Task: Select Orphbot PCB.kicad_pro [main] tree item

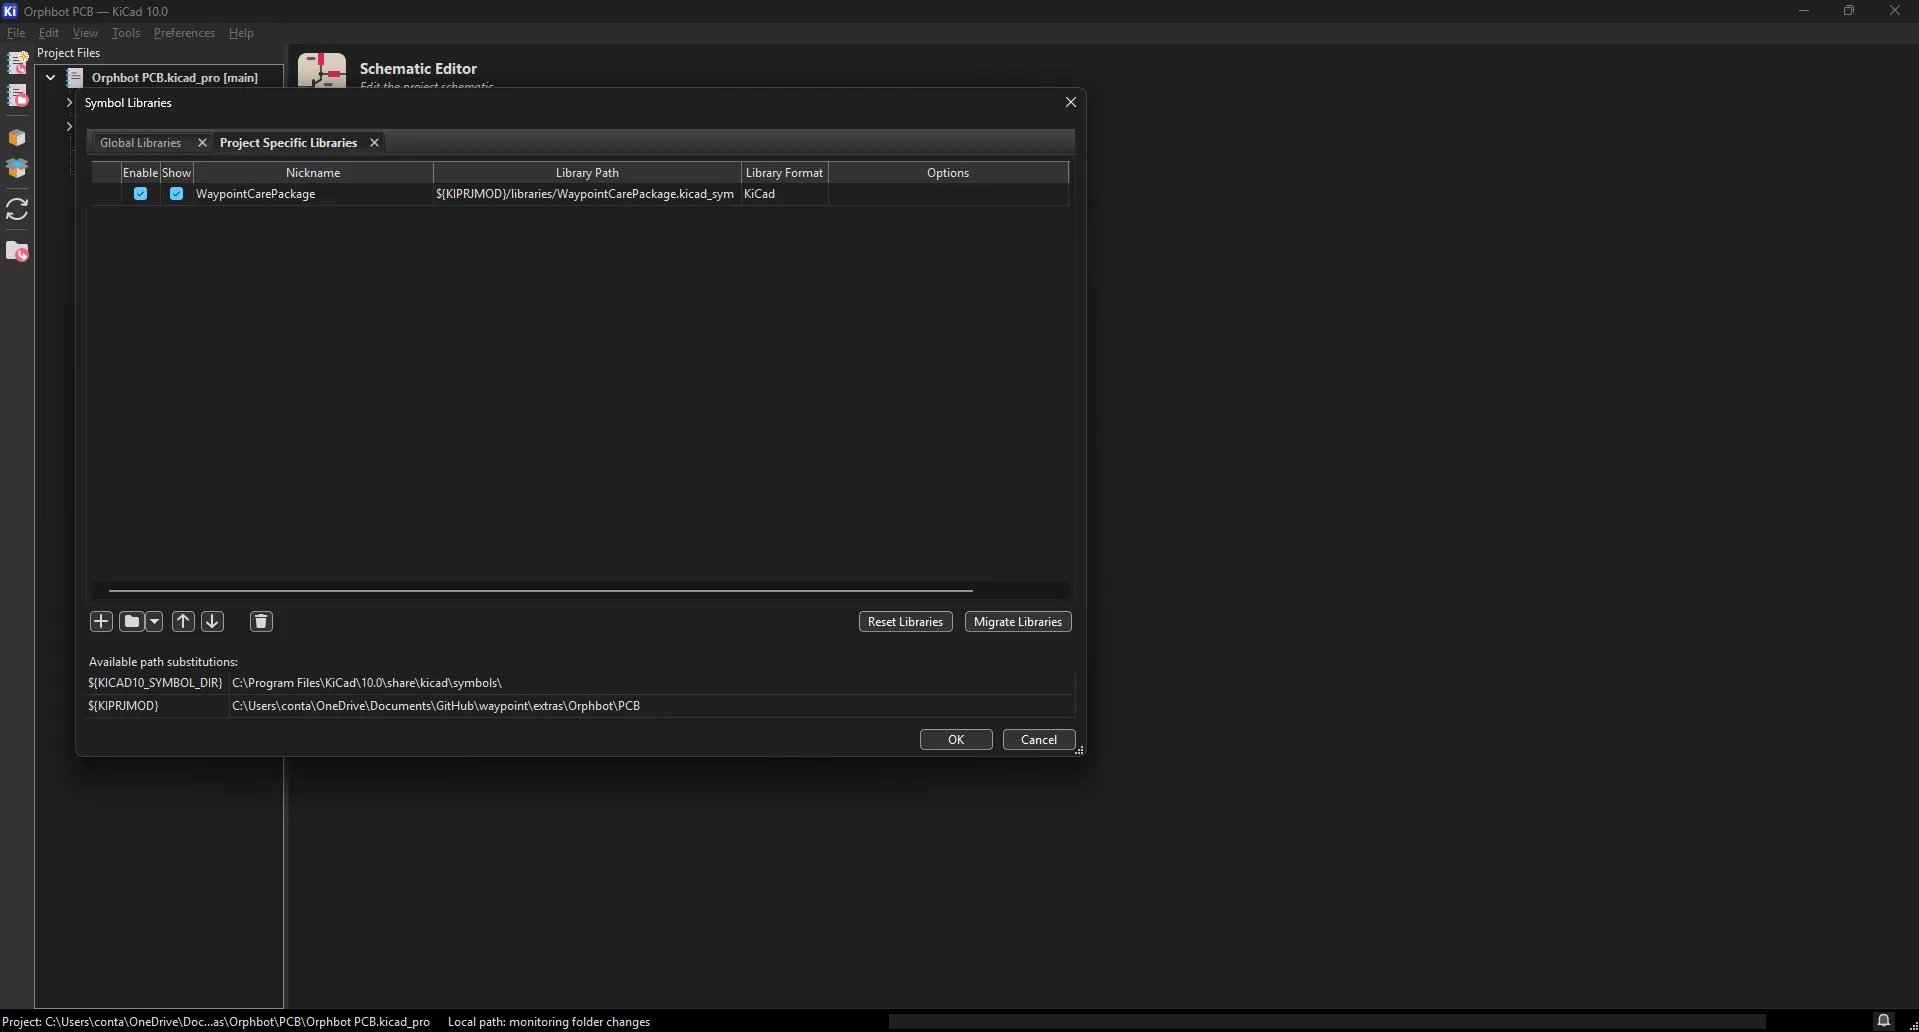Action: click(x=174, y=77)
